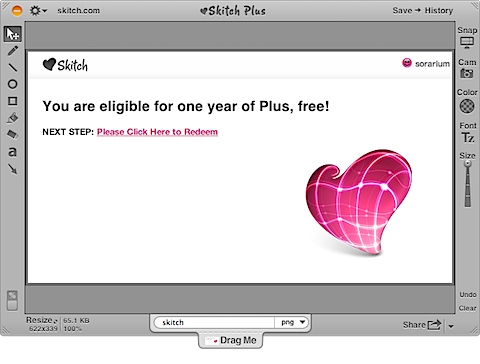Open the gear settings menu

38,11
